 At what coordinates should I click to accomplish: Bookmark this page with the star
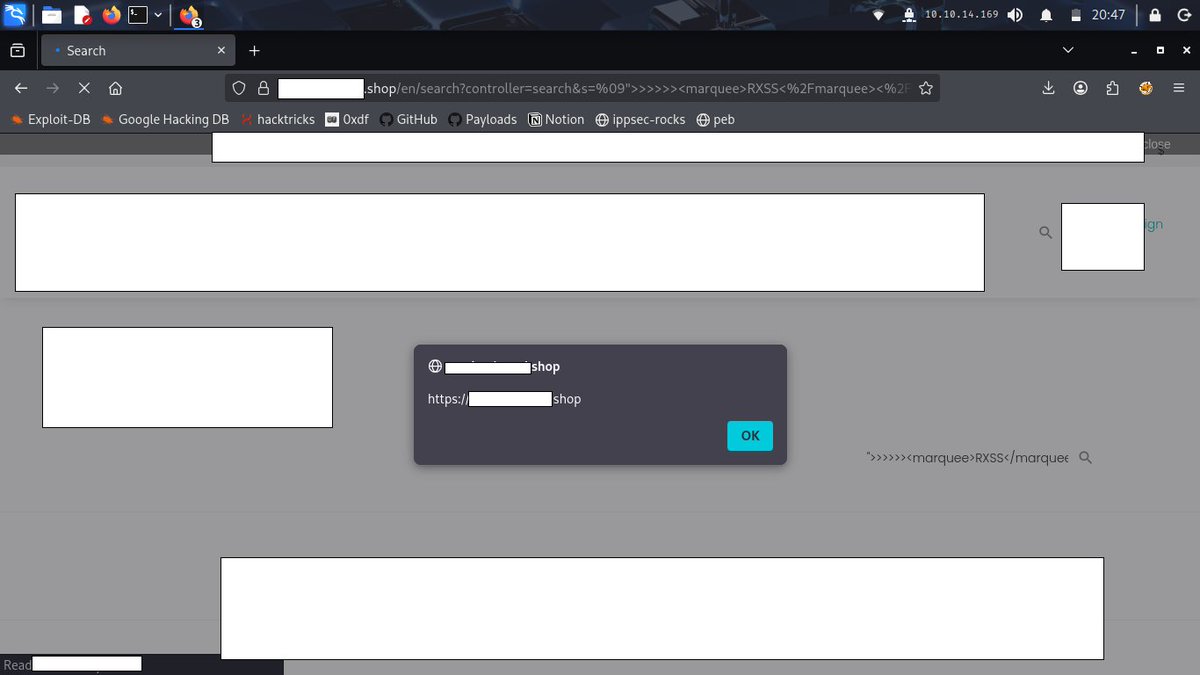tap(926, 88)
